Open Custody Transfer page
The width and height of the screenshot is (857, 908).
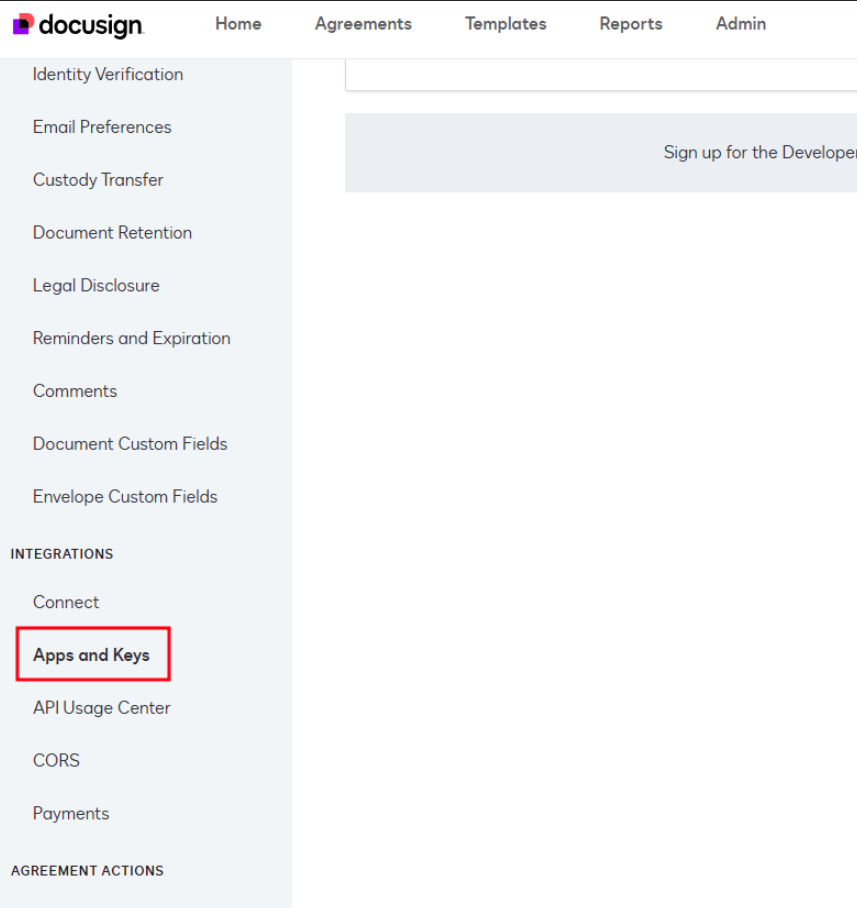click(x=98, y=180)
